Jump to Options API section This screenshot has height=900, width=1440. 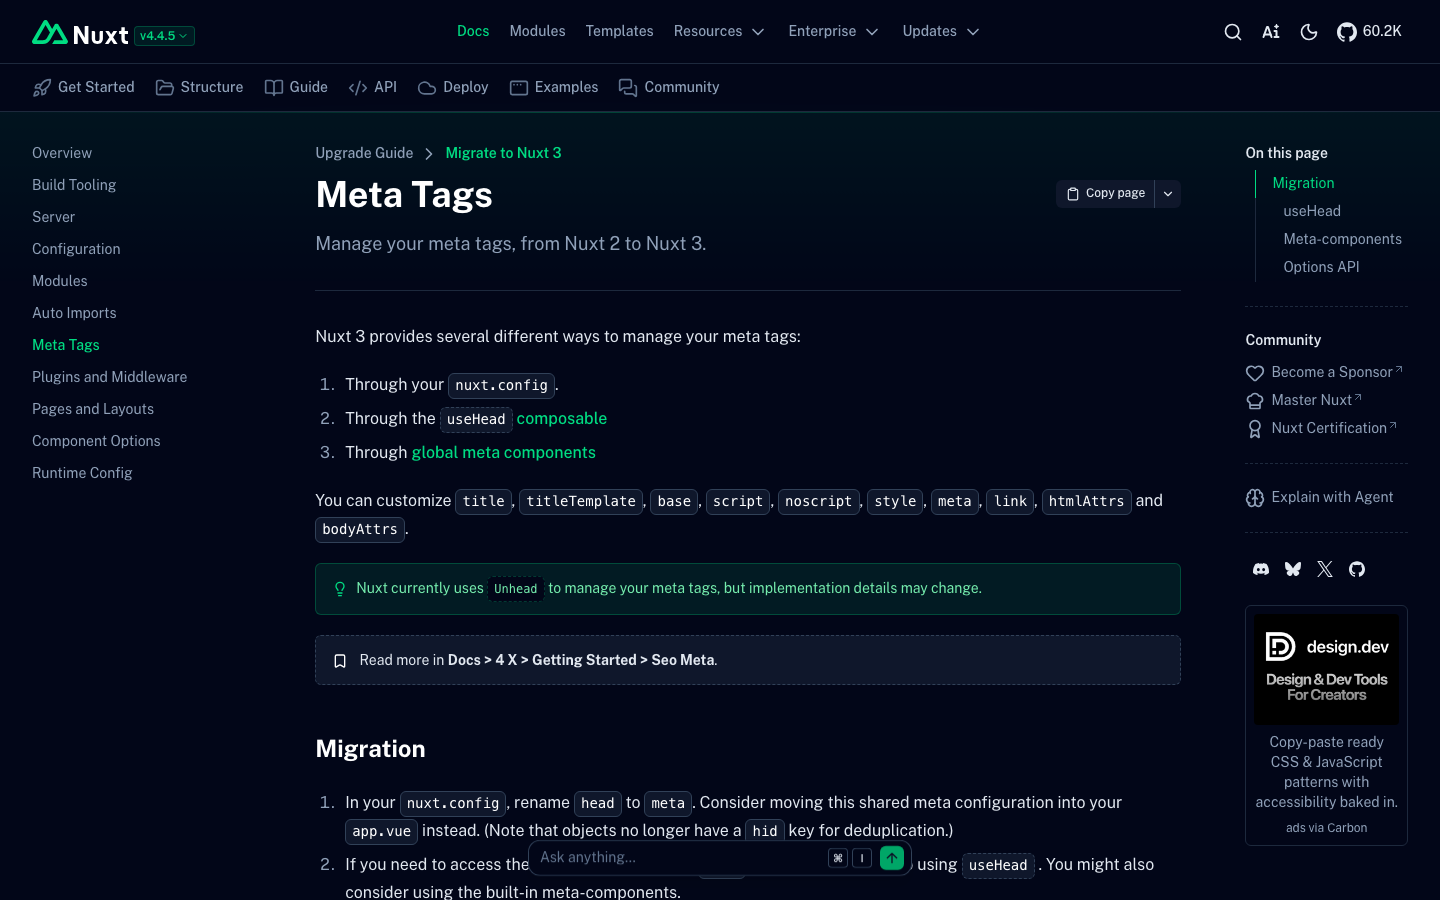tap(1321, 267)
